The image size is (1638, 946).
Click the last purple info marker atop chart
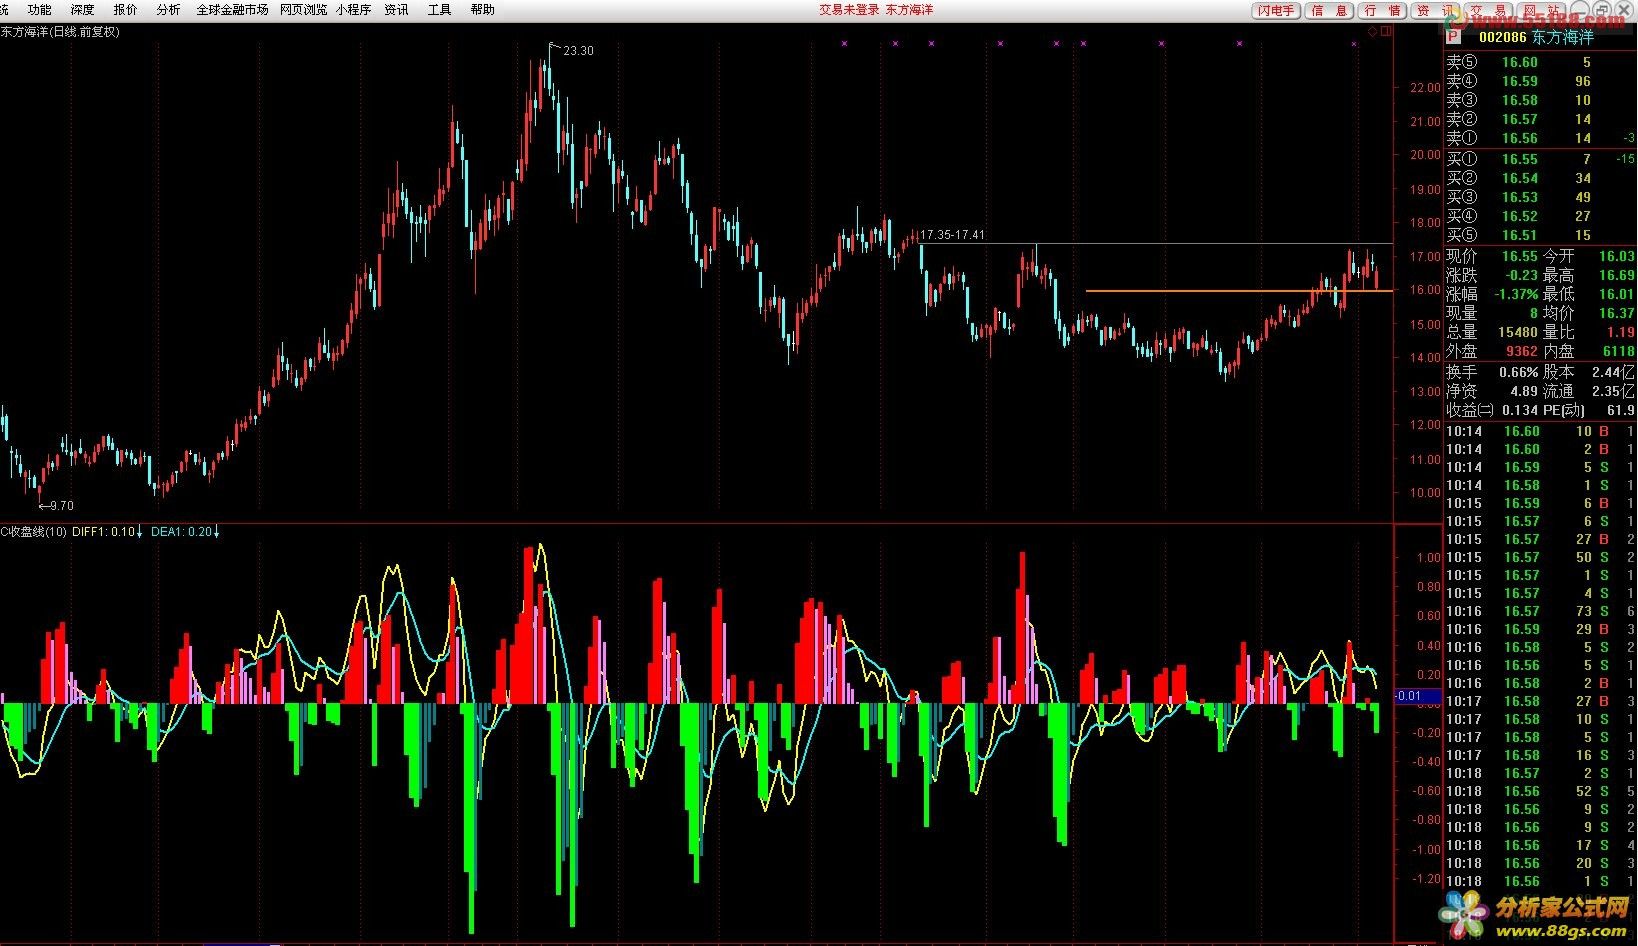(1355, 44)
